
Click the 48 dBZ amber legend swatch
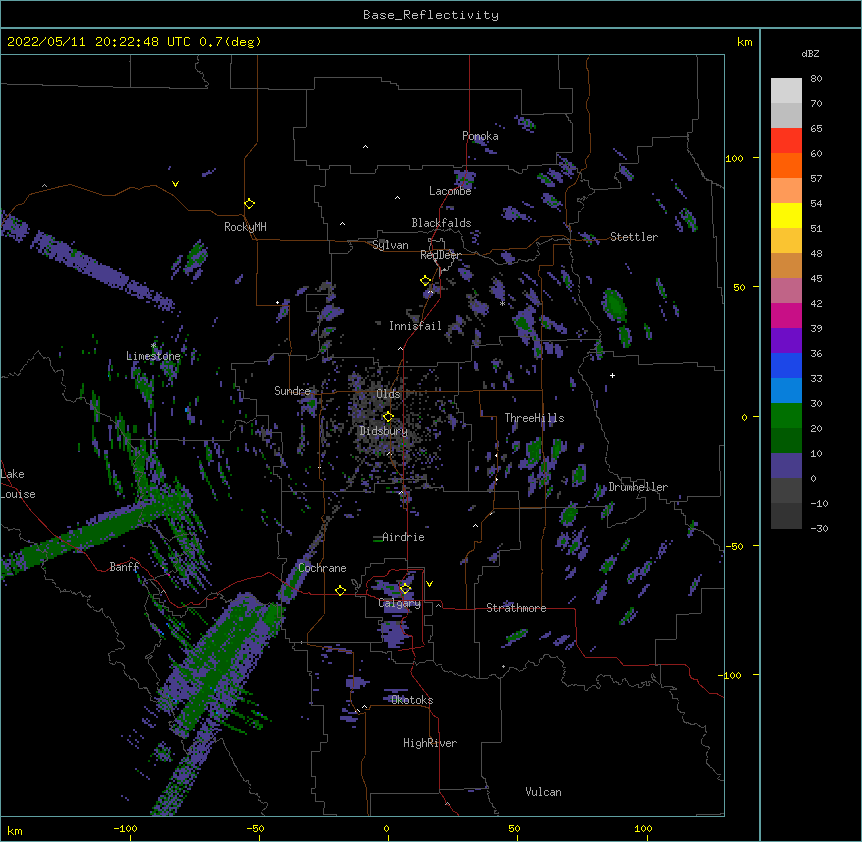coord(786,265)
